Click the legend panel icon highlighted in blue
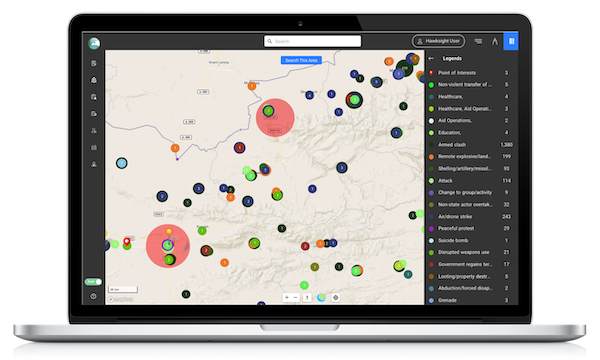 coord(511,41)
